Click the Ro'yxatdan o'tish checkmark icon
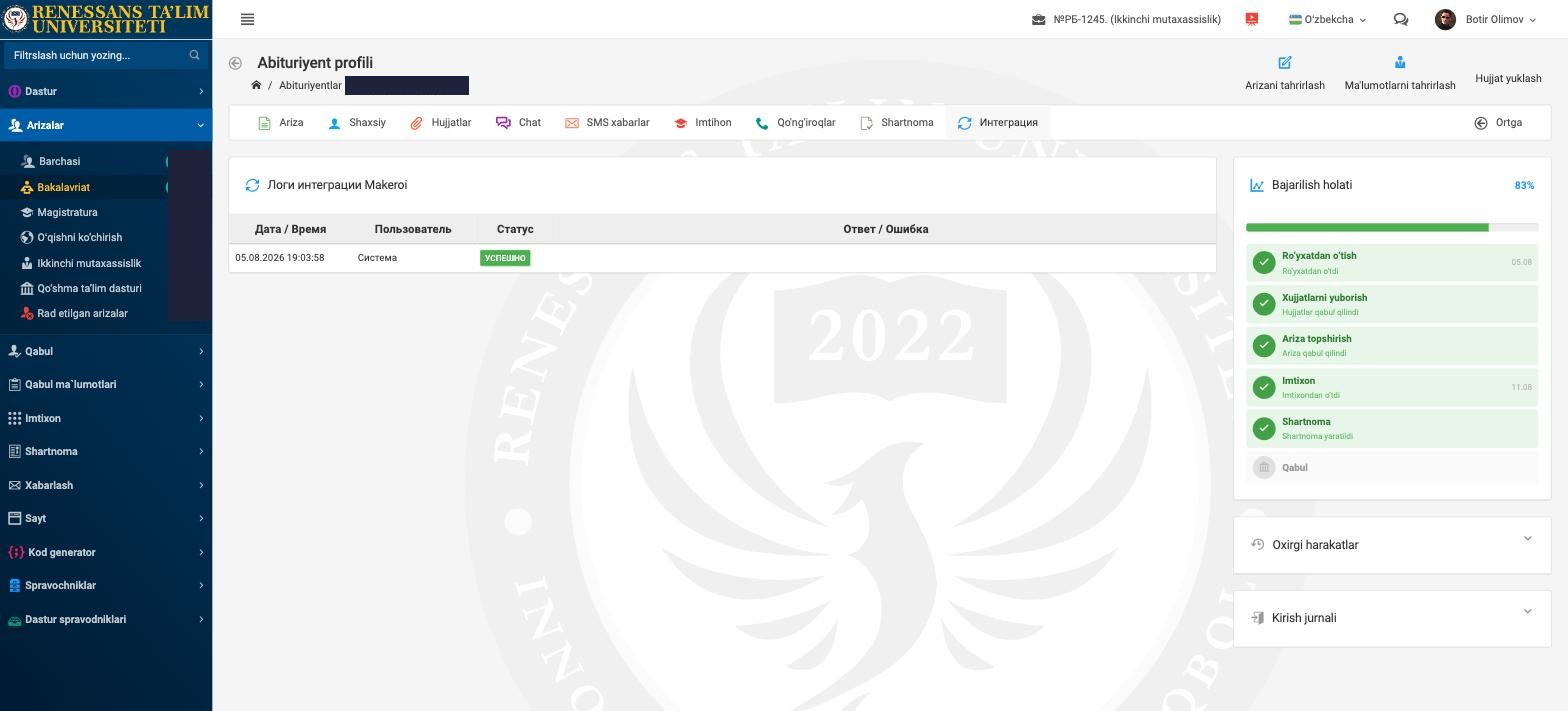The width and height of the screenshot is (1568, 711). 1264,262
